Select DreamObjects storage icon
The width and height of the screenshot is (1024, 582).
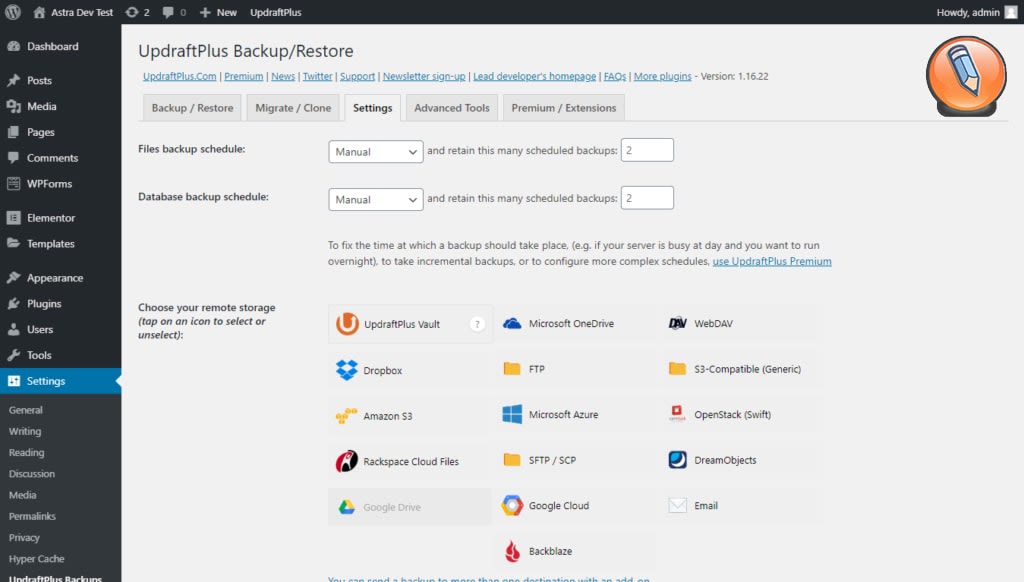tap(677, 460)
